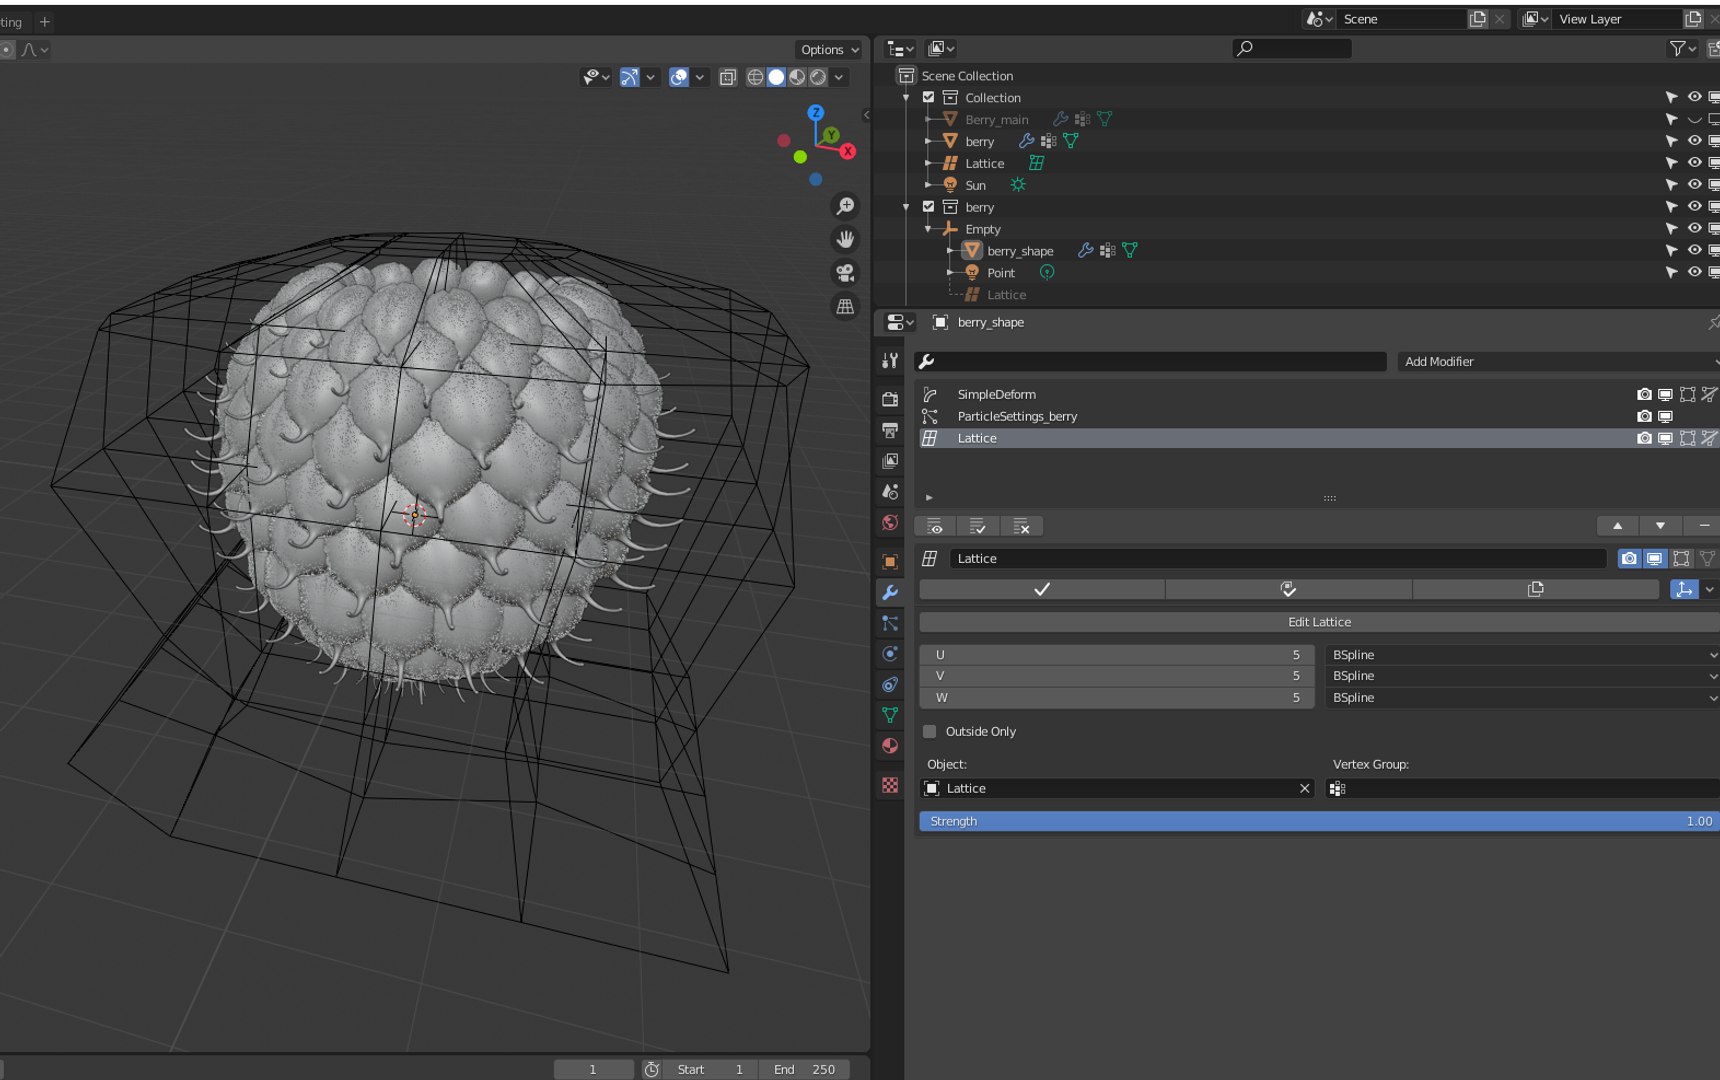Open the Scene properties tab
The image size is (1720, 1080).
click(890, 492)
